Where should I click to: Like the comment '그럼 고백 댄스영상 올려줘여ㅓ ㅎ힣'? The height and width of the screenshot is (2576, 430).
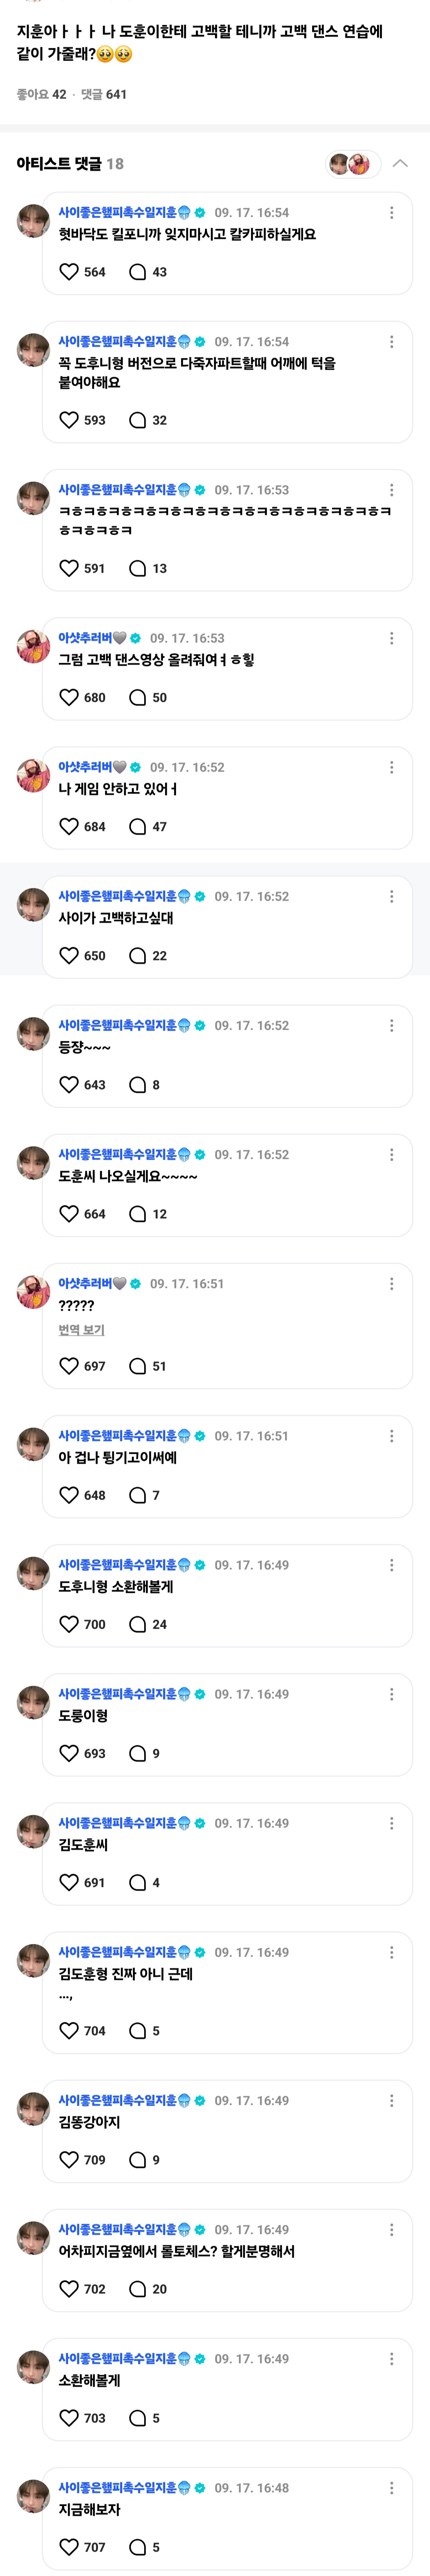click(x=69, y=698)
